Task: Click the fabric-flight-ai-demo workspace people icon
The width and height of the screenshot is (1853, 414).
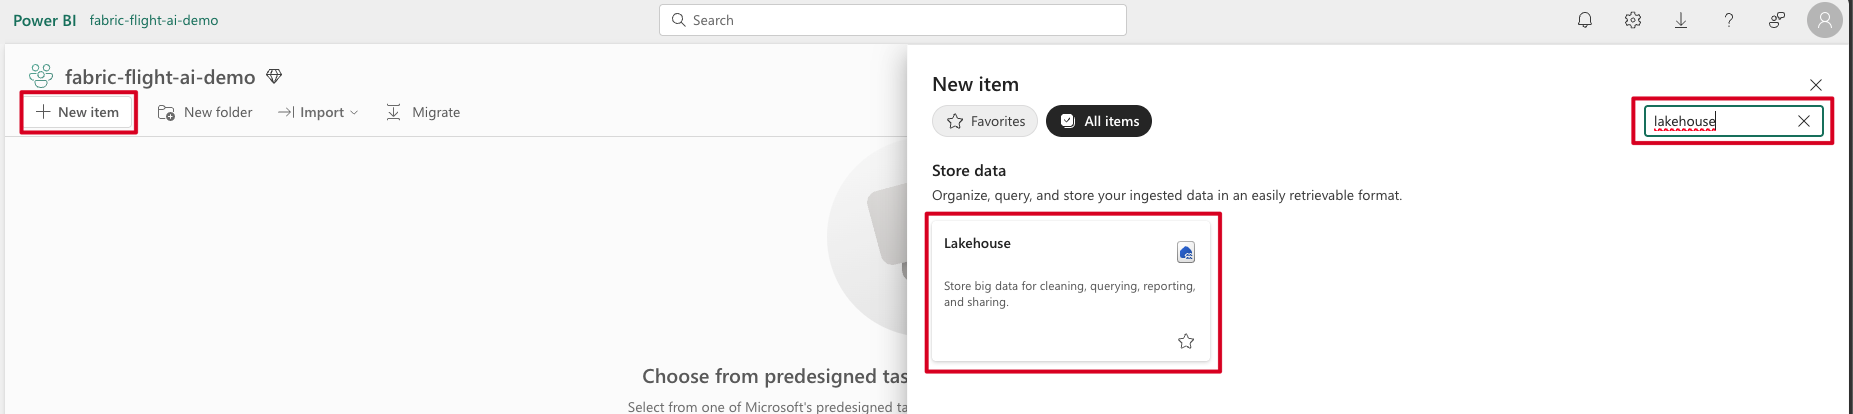Action: (x=41, y=76)
